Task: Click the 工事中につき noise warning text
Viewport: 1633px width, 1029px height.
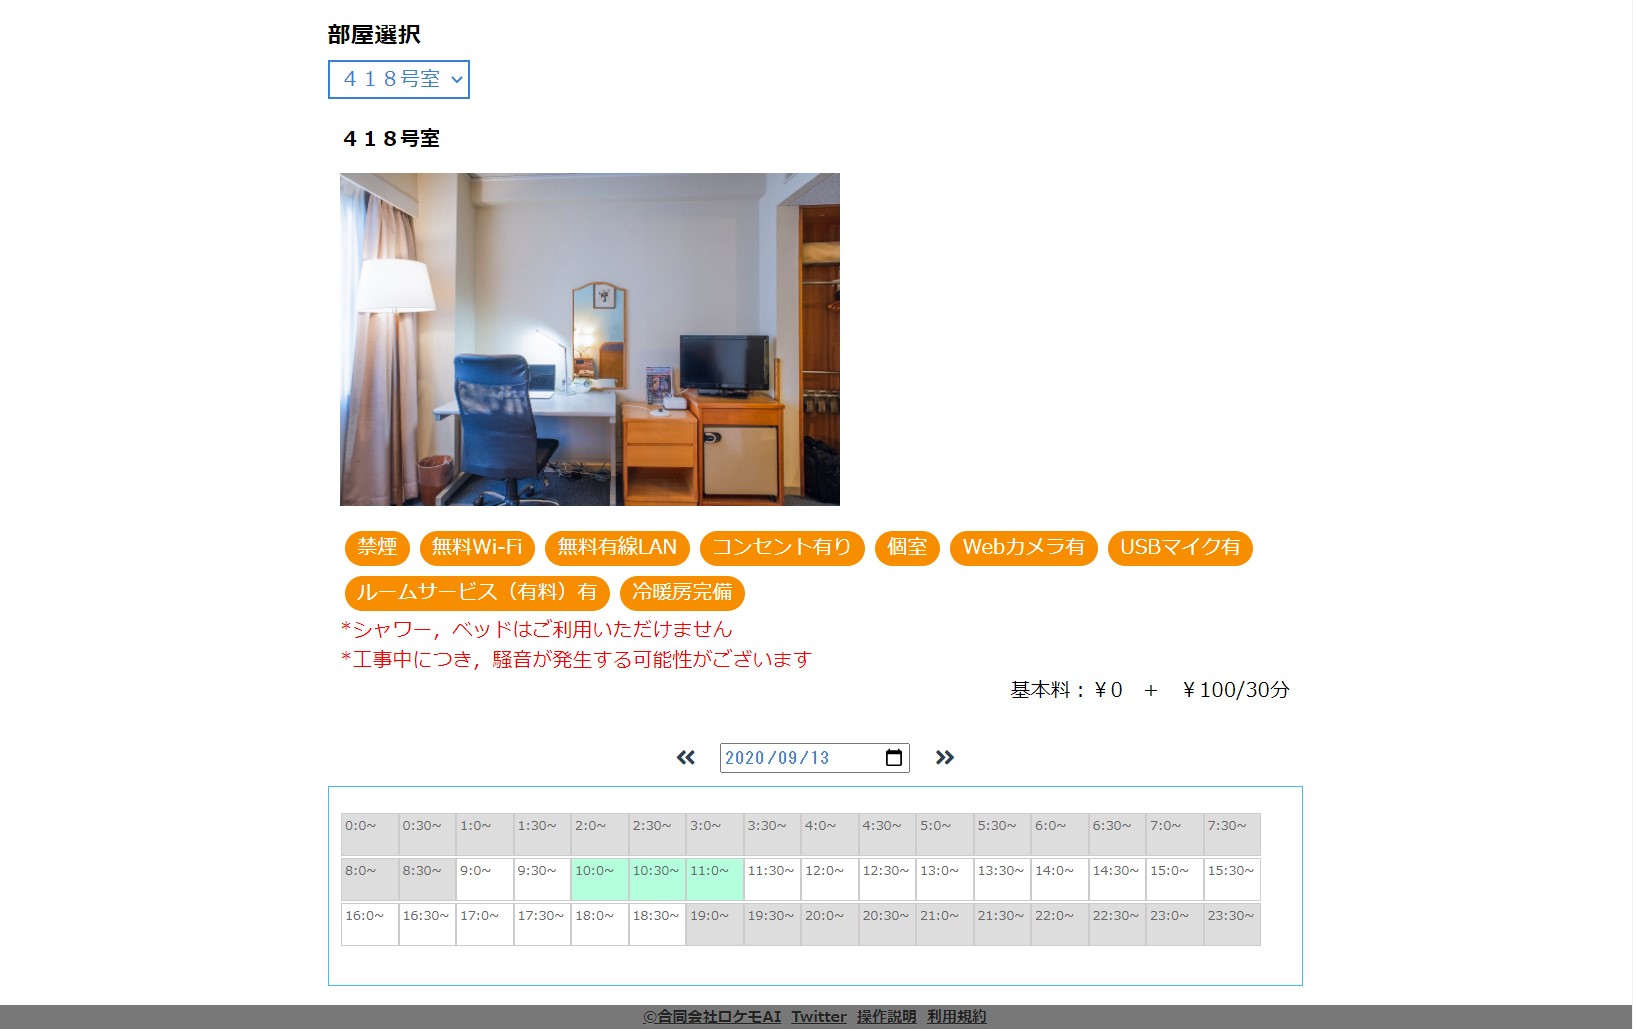Action: (576, 659)
